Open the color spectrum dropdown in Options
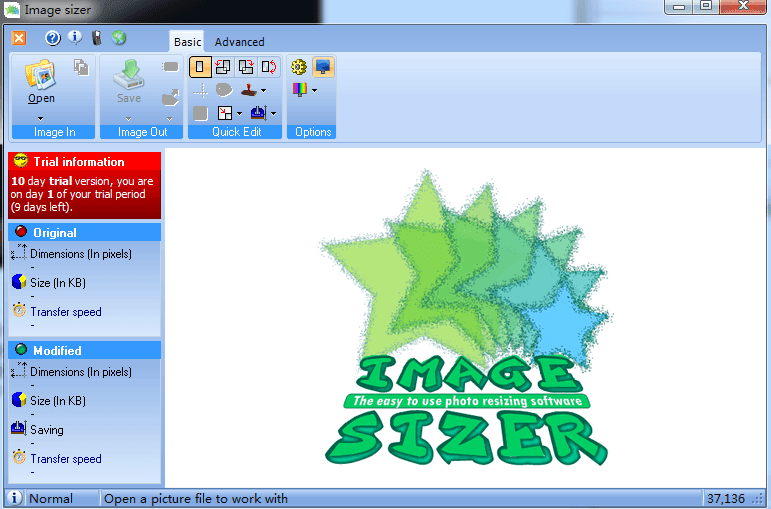771x509 pixels. 314,90
